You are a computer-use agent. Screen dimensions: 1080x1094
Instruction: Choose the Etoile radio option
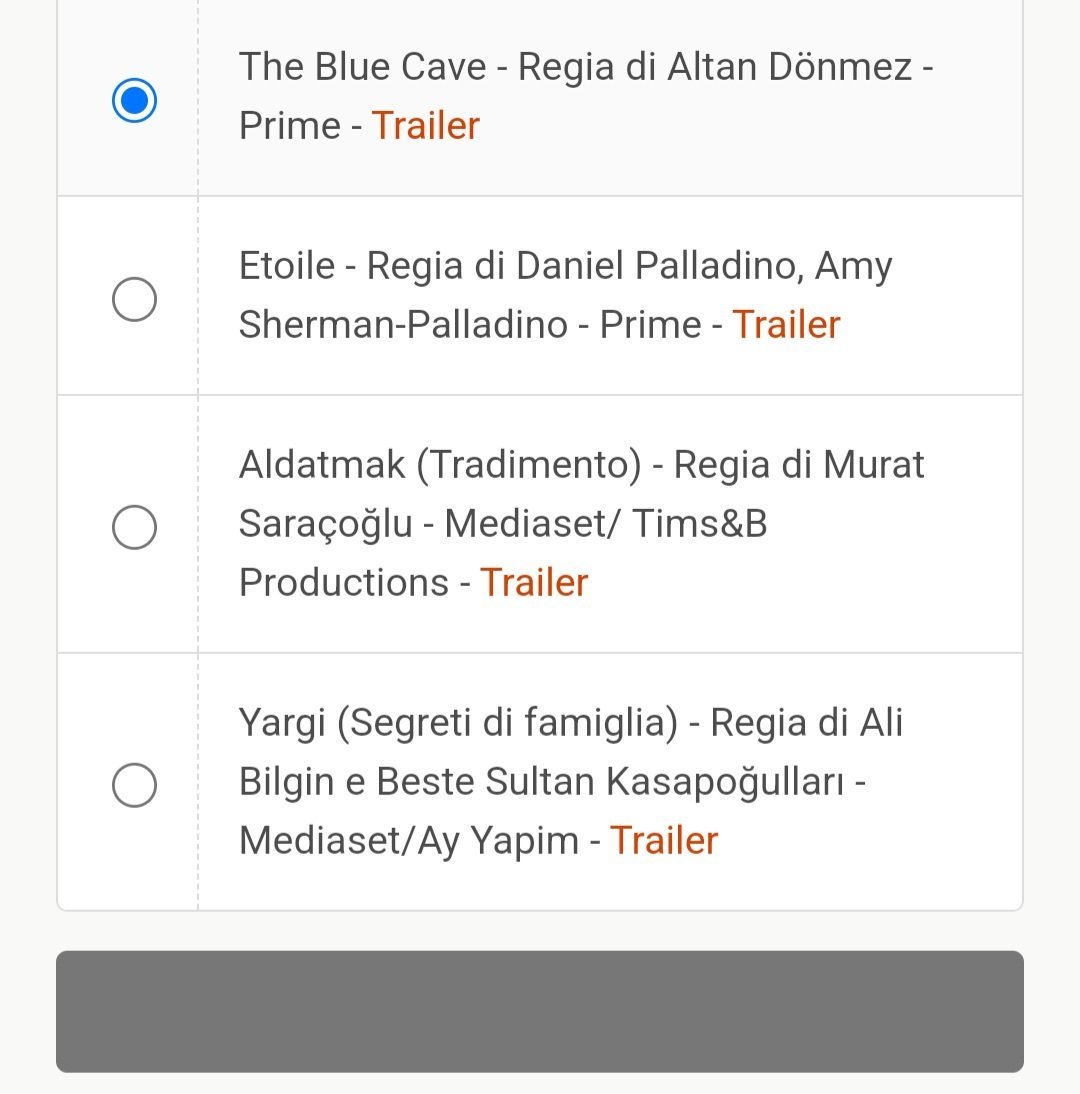coord(134,299)
